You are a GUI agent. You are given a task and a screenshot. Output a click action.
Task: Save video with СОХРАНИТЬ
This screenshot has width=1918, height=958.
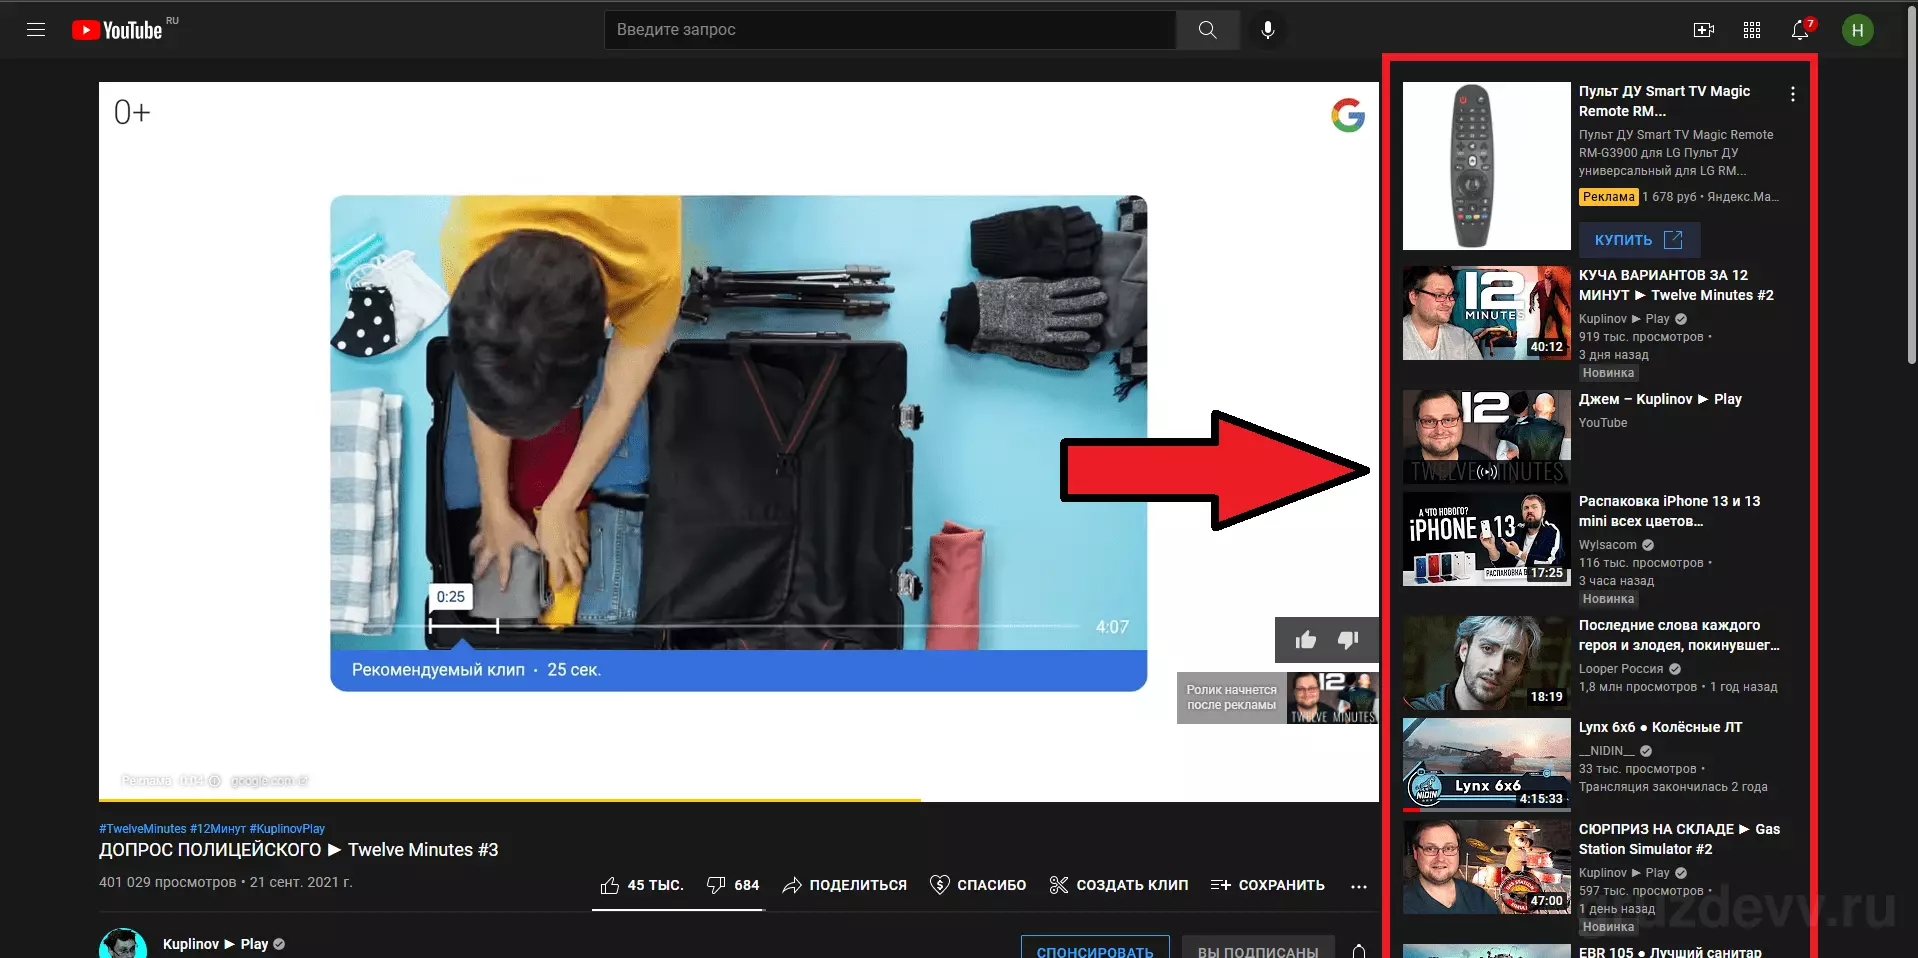(x=1267, y=885)
